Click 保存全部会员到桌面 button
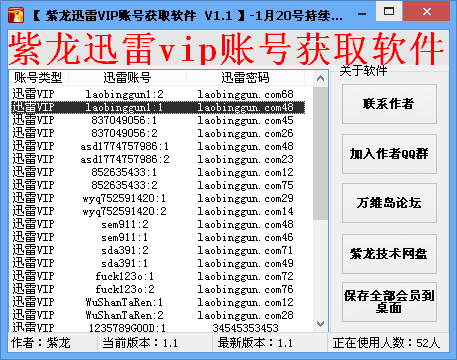The image size is (457, 360). [389, 302]
